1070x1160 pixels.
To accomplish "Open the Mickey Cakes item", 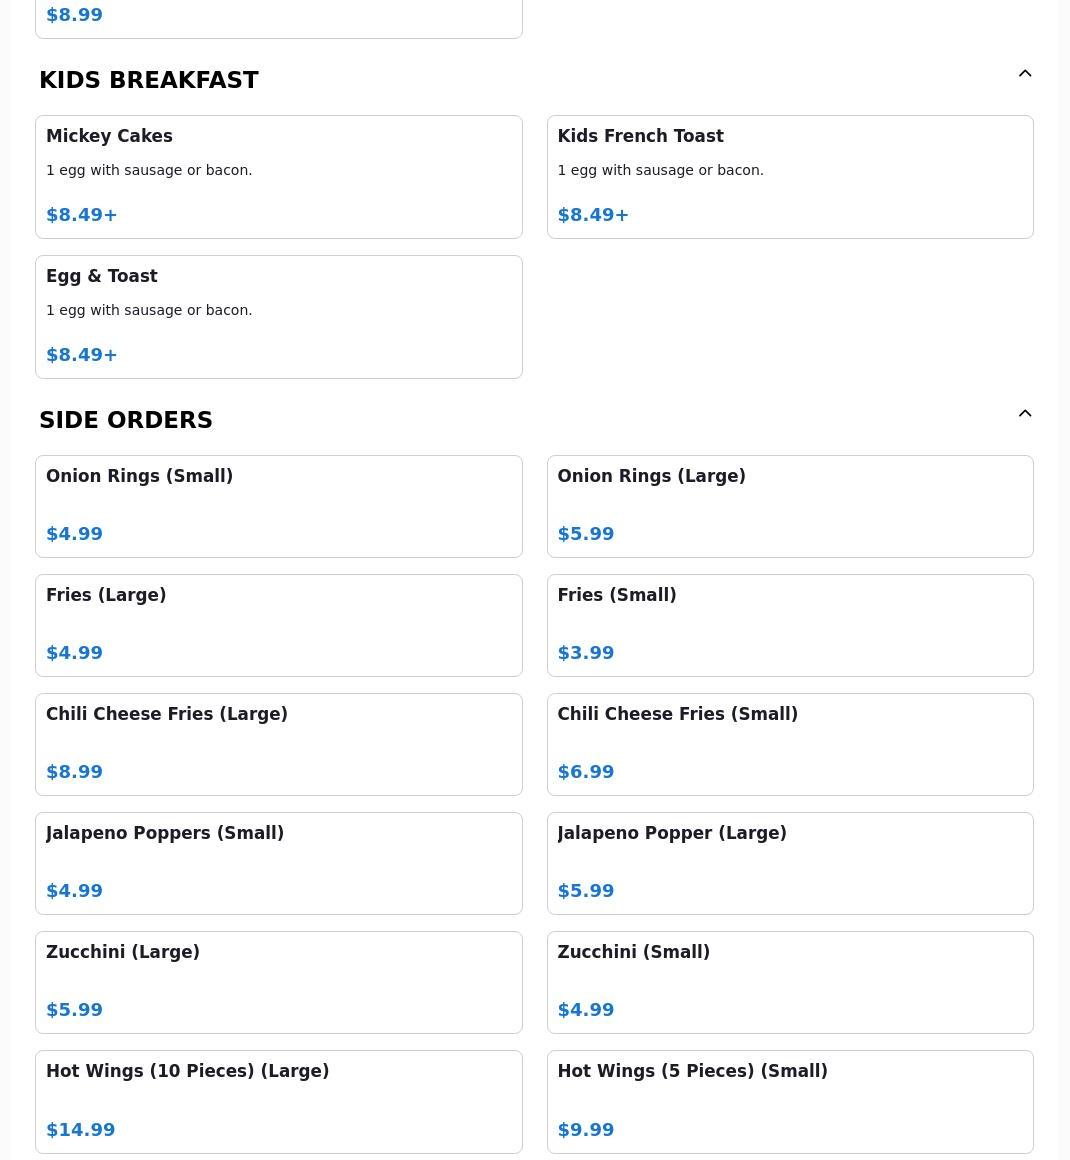I will [x=278, y=177].
